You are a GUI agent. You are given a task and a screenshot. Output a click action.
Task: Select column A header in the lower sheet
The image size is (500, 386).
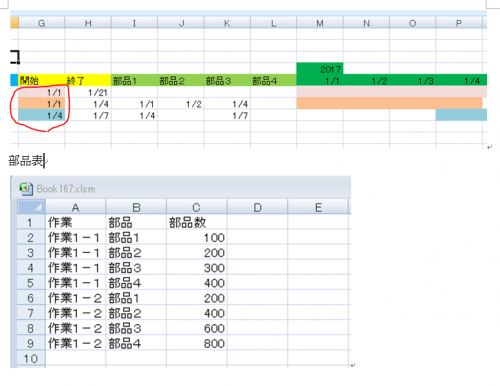click(x=76, y=207)
